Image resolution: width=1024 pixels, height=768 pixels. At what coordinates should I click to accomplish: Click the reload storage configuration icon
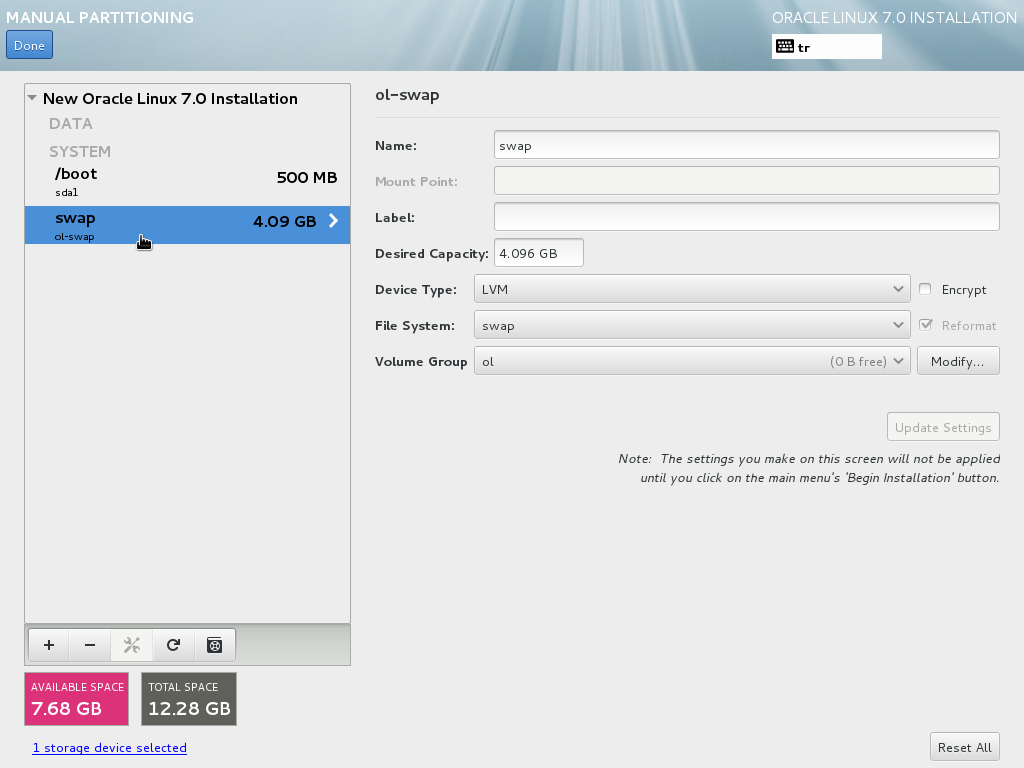pyautogui.click(x=173, y=645)
